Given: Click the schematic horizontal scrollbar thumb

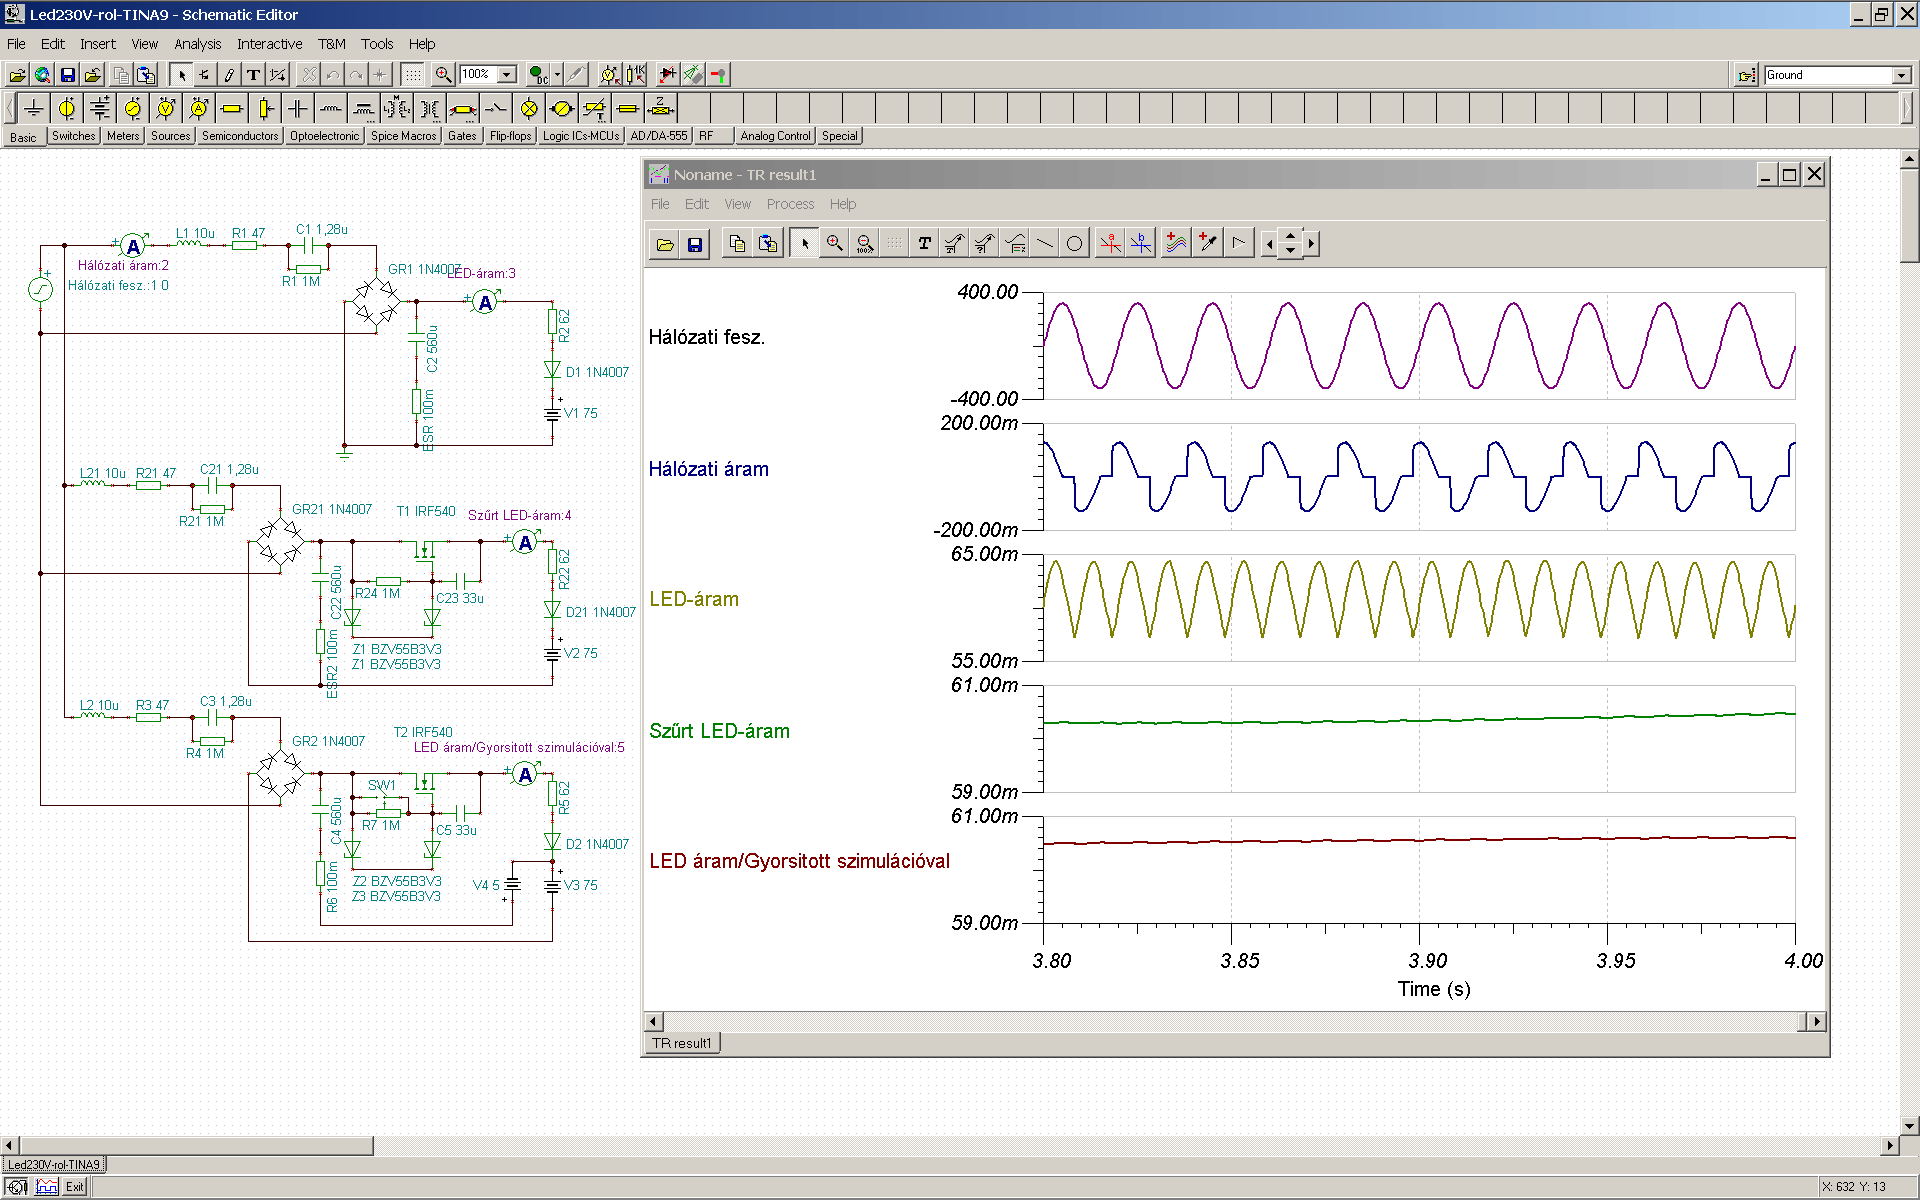Looking at the screenshot, I should [196, 1145].
